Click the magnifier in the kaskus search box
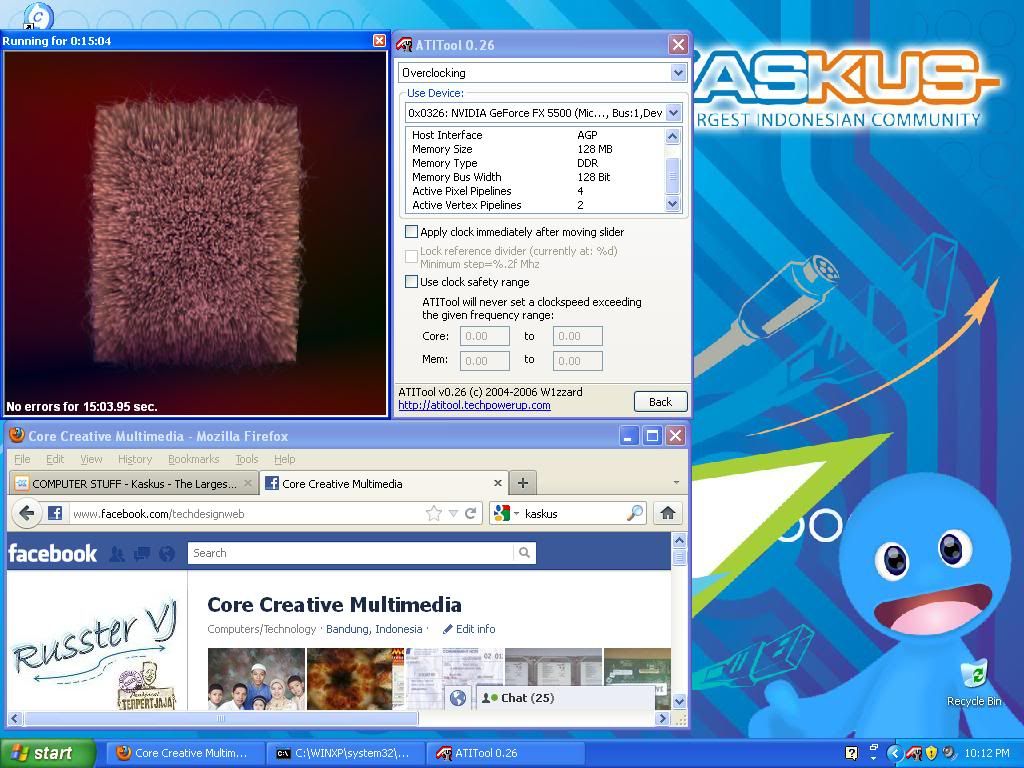Screen dimensions: 1024x768 [634, 513]
